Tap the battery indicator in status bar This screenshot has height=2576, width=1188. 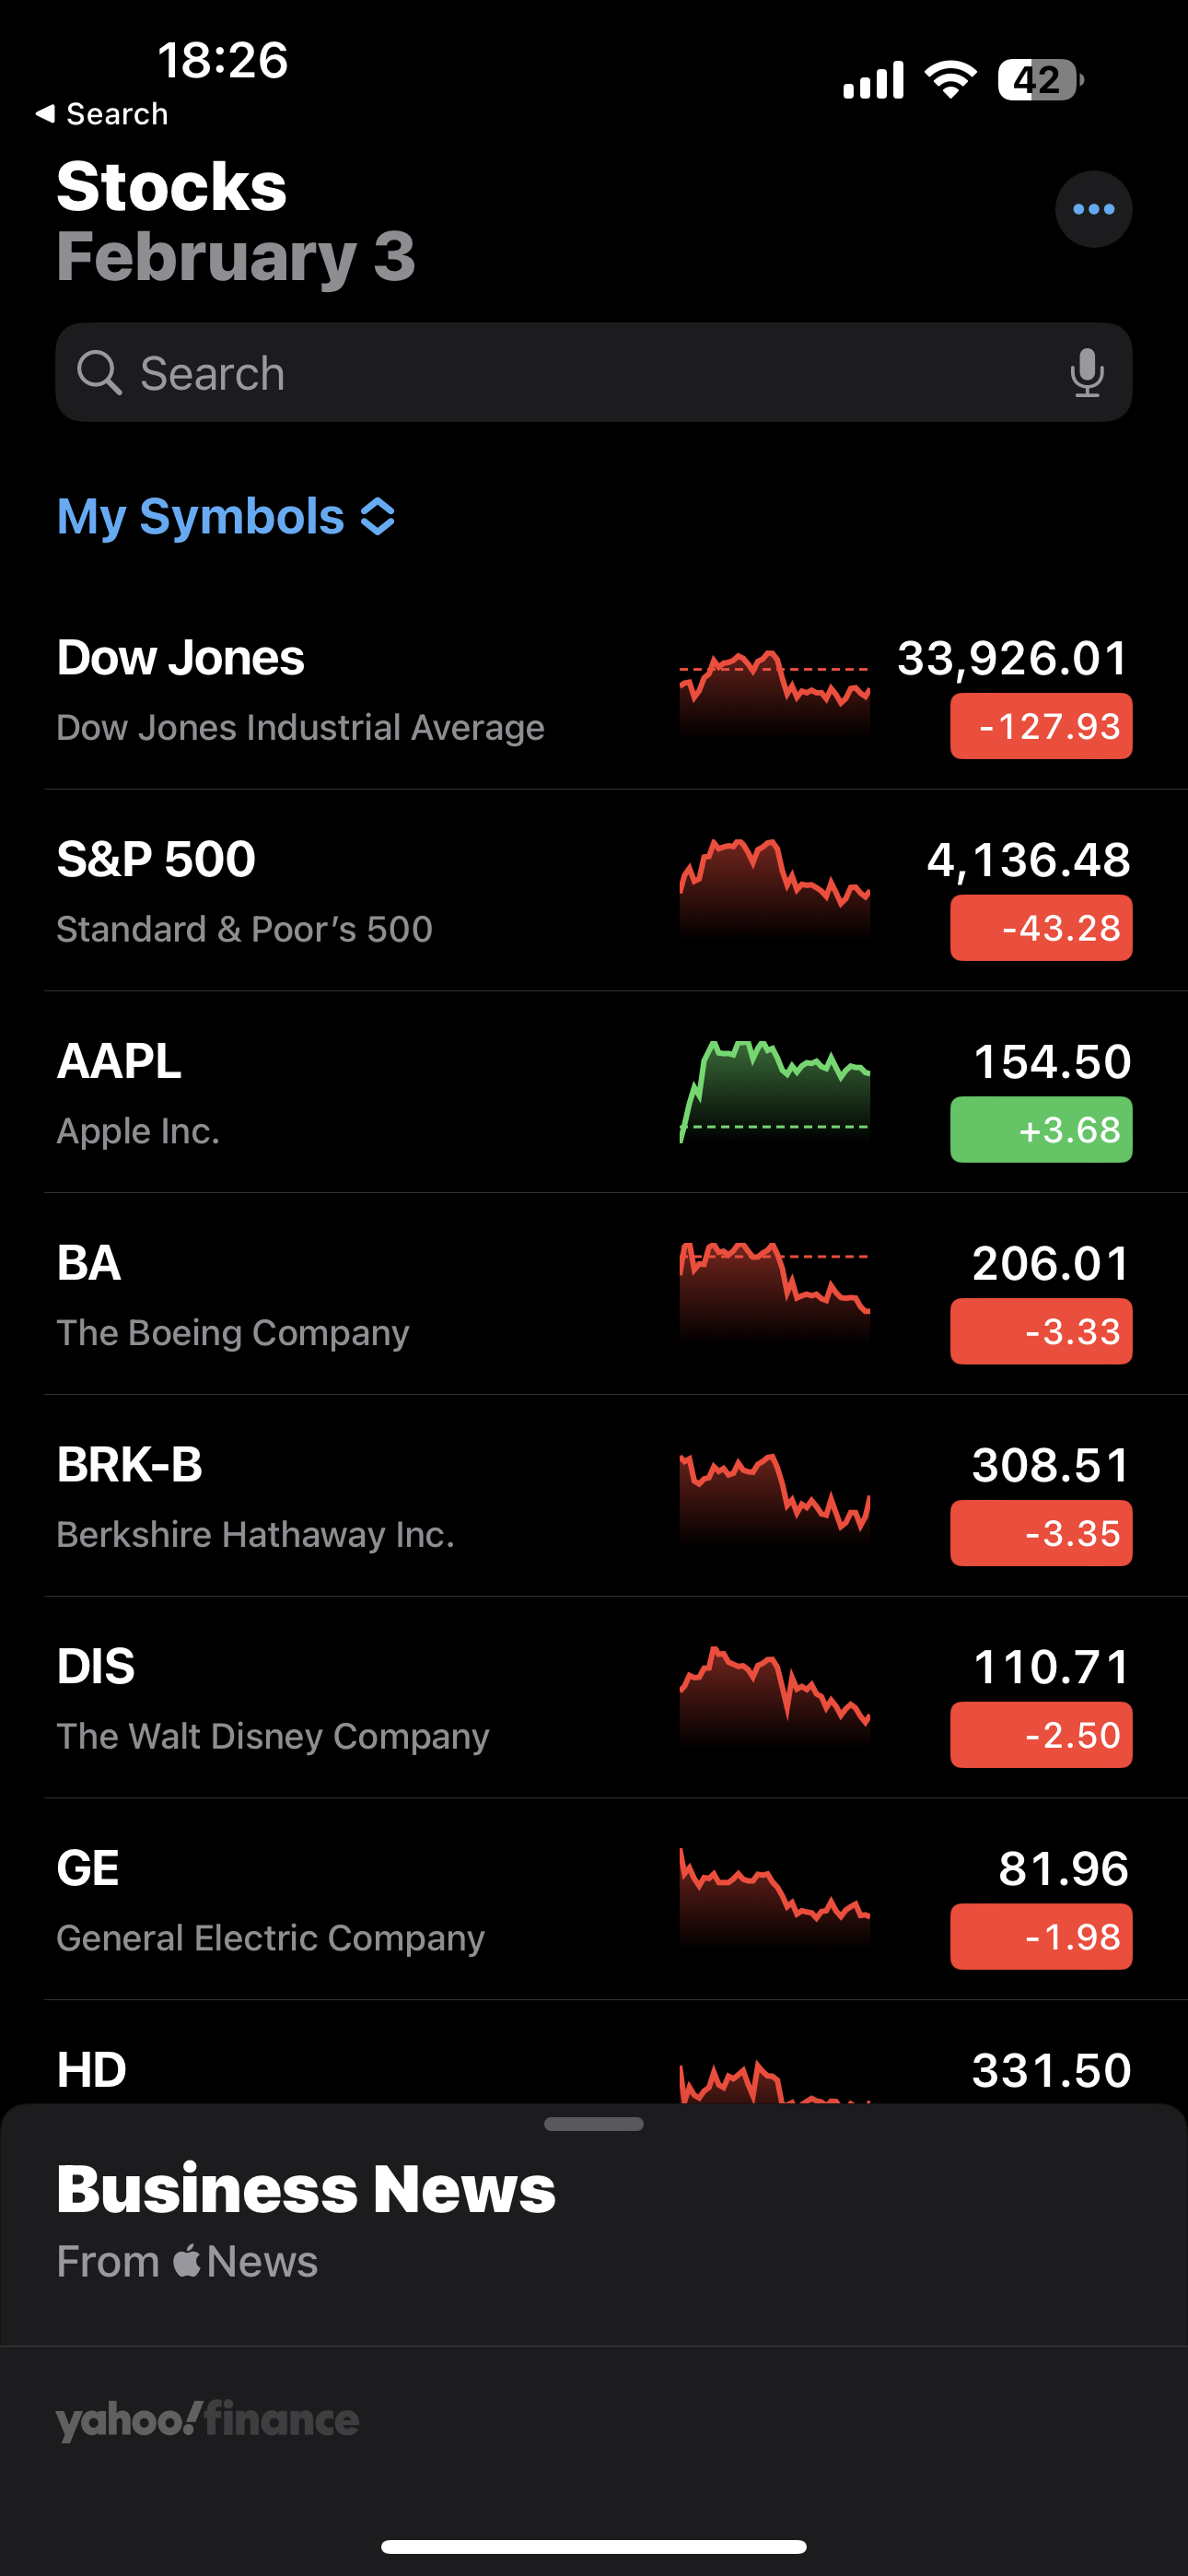pos(1040,80)
